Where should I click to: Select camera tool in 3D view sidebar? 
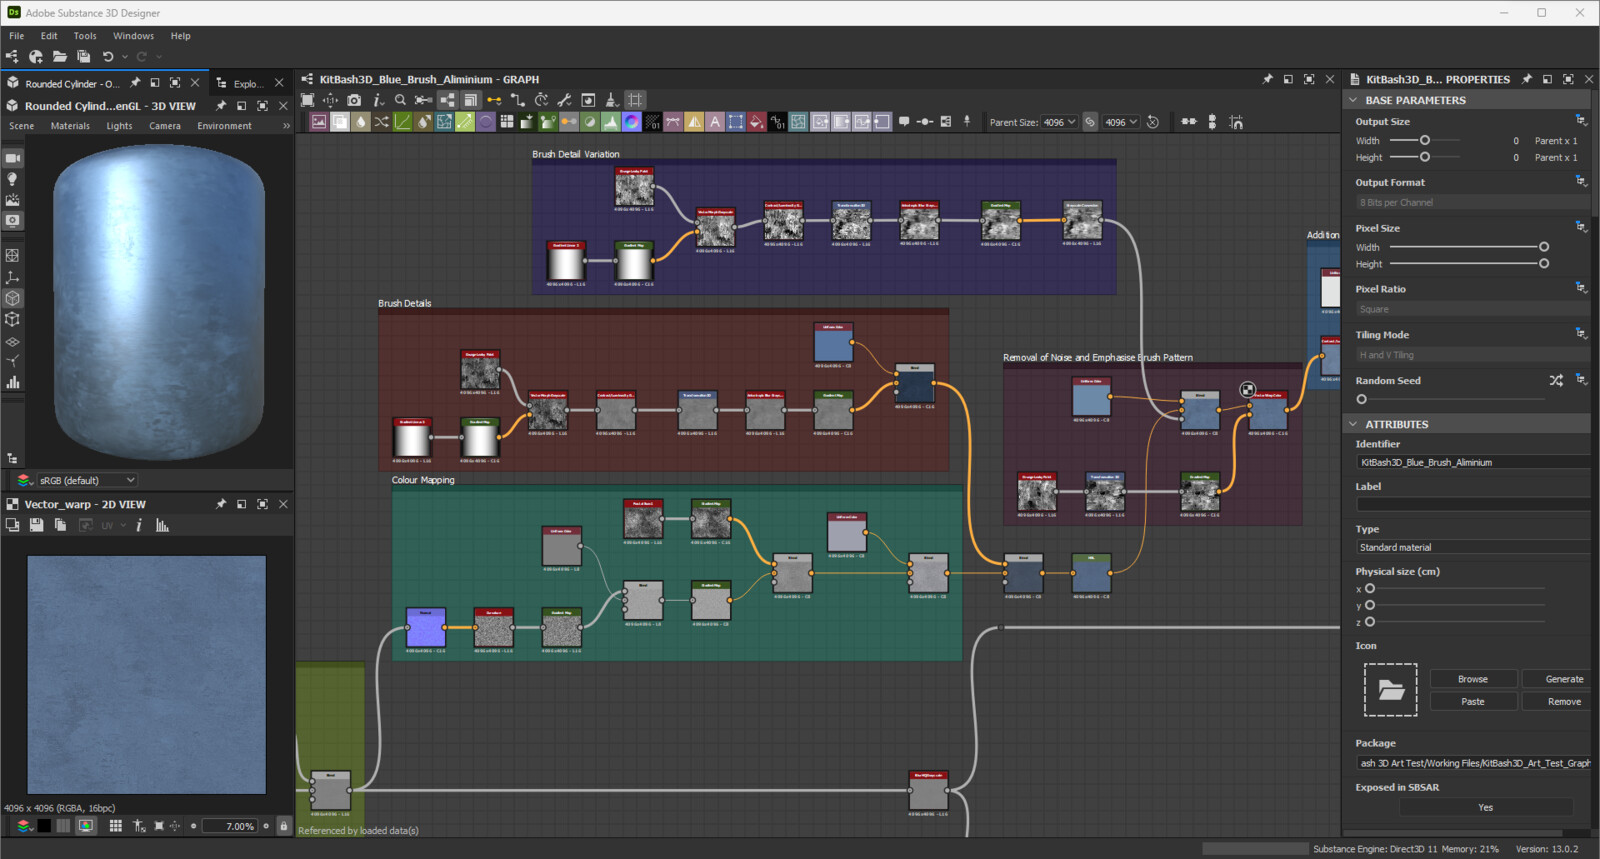click(x=13, y=158)
